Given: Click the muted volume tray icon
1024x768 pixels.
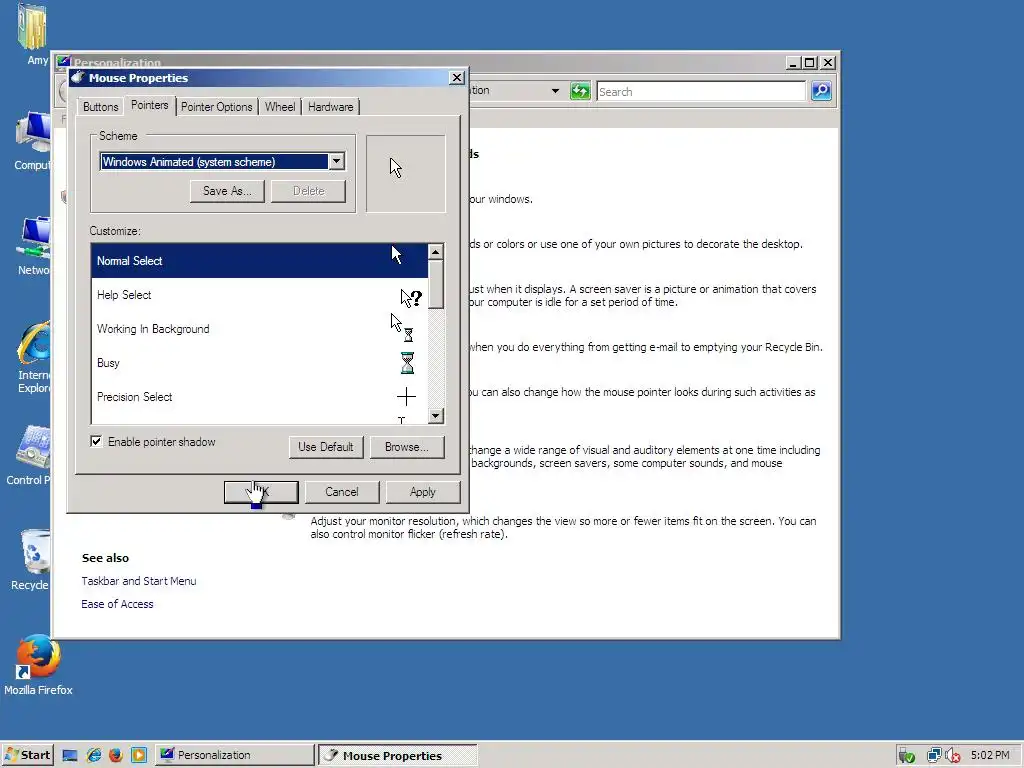Looking at the screenshot, I should [x=953, y=756].
